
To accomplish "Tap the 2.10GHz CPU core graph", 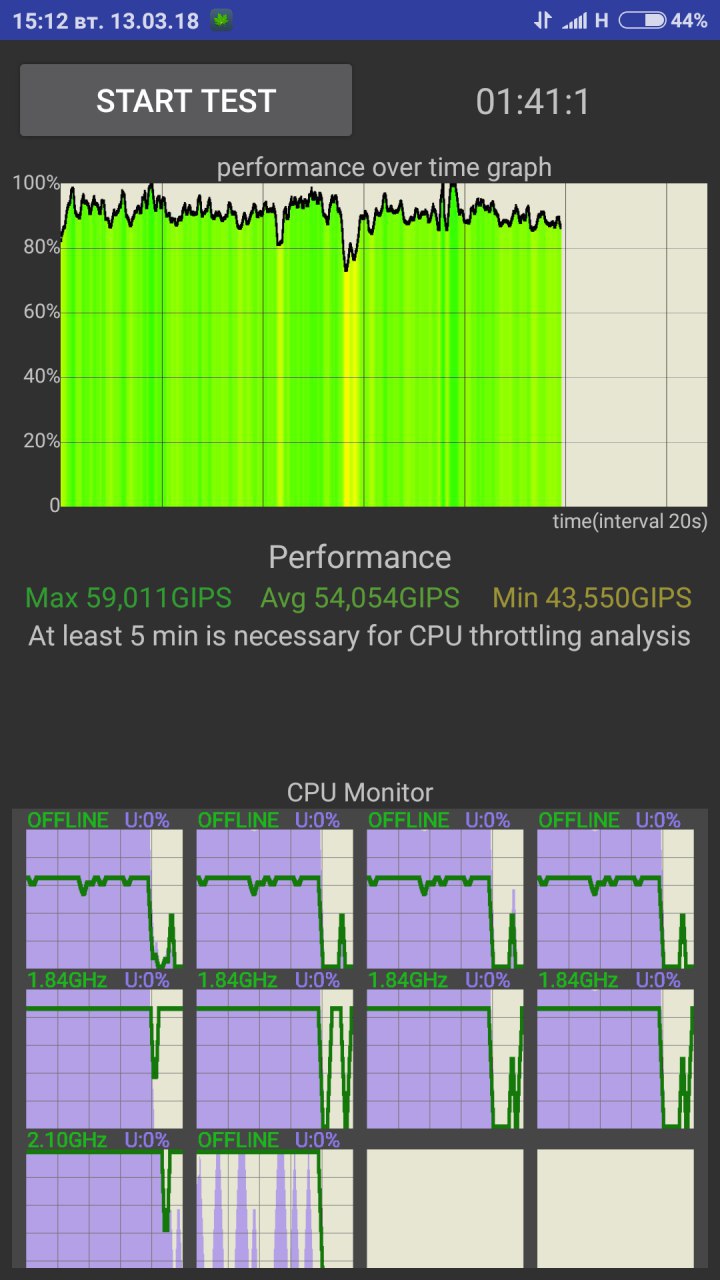I will pos(104,1207).
